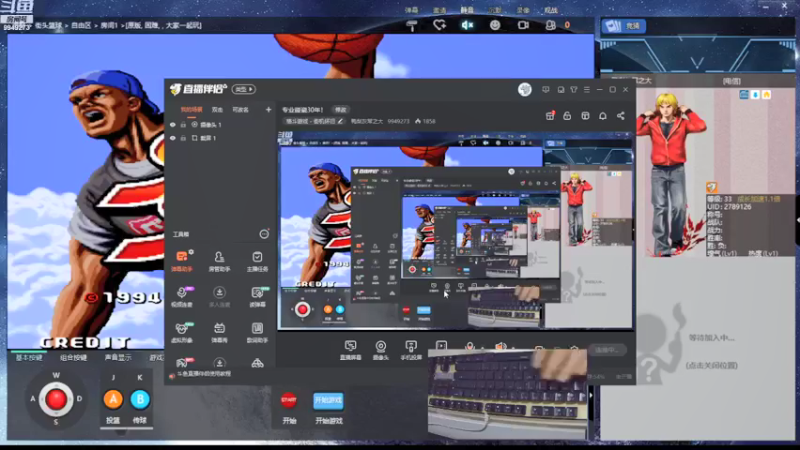Click the video camera icon in game toolbar
The width and height of the screenshot is (800, 450).
(523, 25)
